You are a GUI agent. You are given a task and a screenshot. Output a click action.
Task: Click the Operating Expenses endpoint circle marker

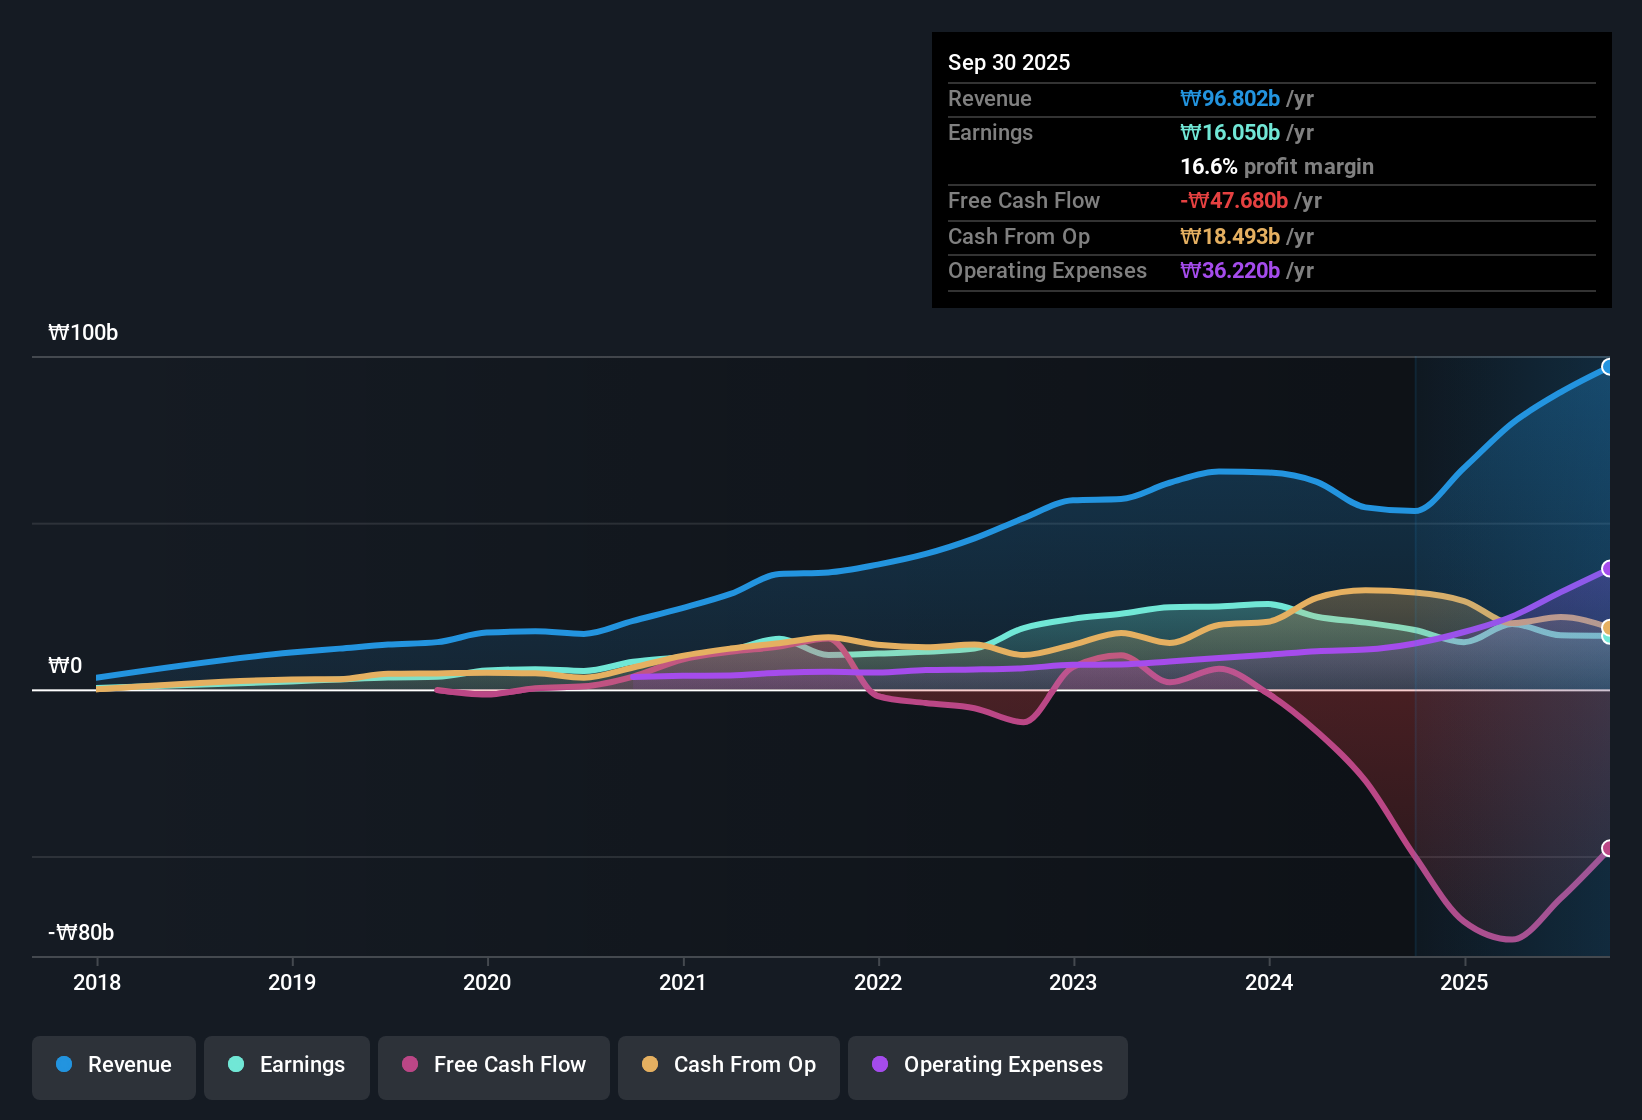pos(1608,568)
